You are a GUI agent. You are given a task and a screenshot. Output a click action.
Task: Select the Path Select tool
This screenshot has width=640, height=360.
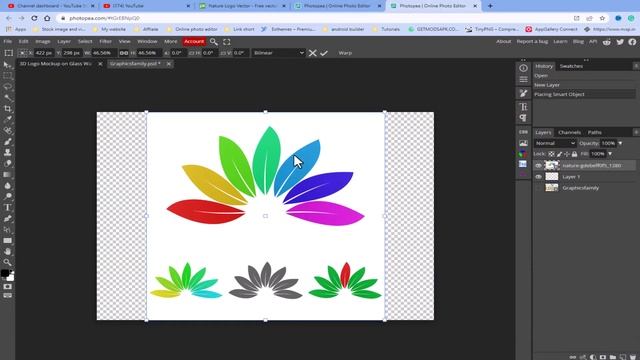7,230
